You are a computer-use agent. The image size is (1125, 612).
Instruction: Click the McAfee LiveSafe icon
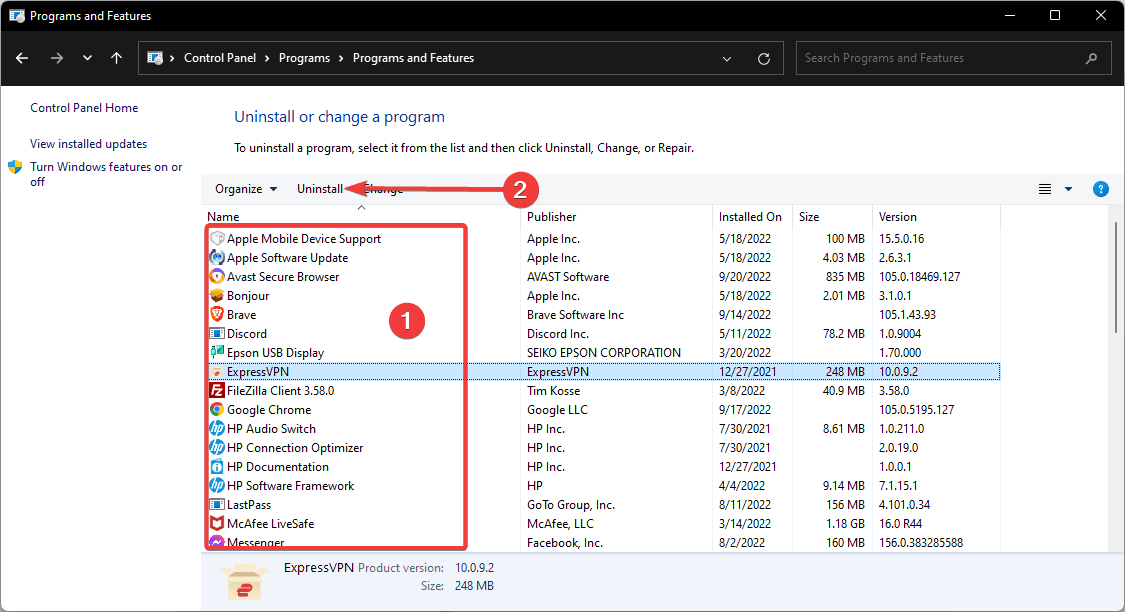[217, 524]
